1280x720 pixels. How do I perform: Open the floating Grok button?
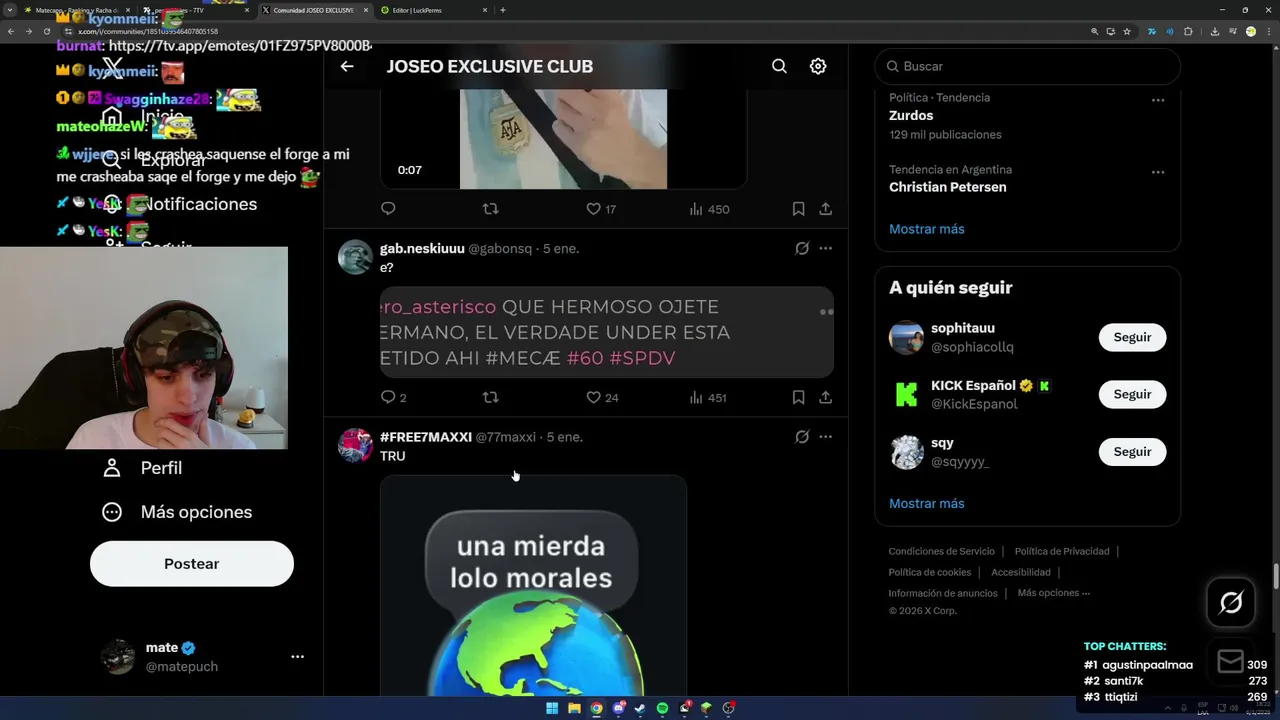(x=1231, y=602)
